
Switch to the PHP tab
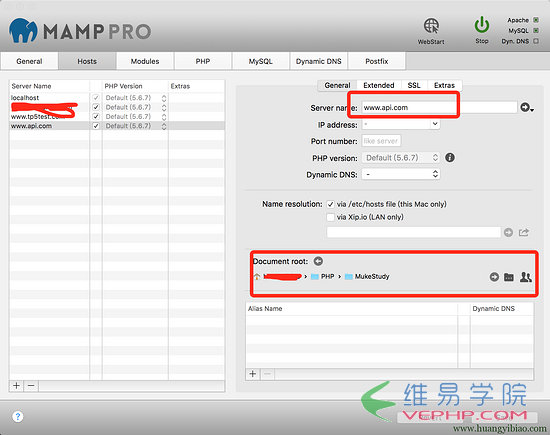click(x=203, y=61)
